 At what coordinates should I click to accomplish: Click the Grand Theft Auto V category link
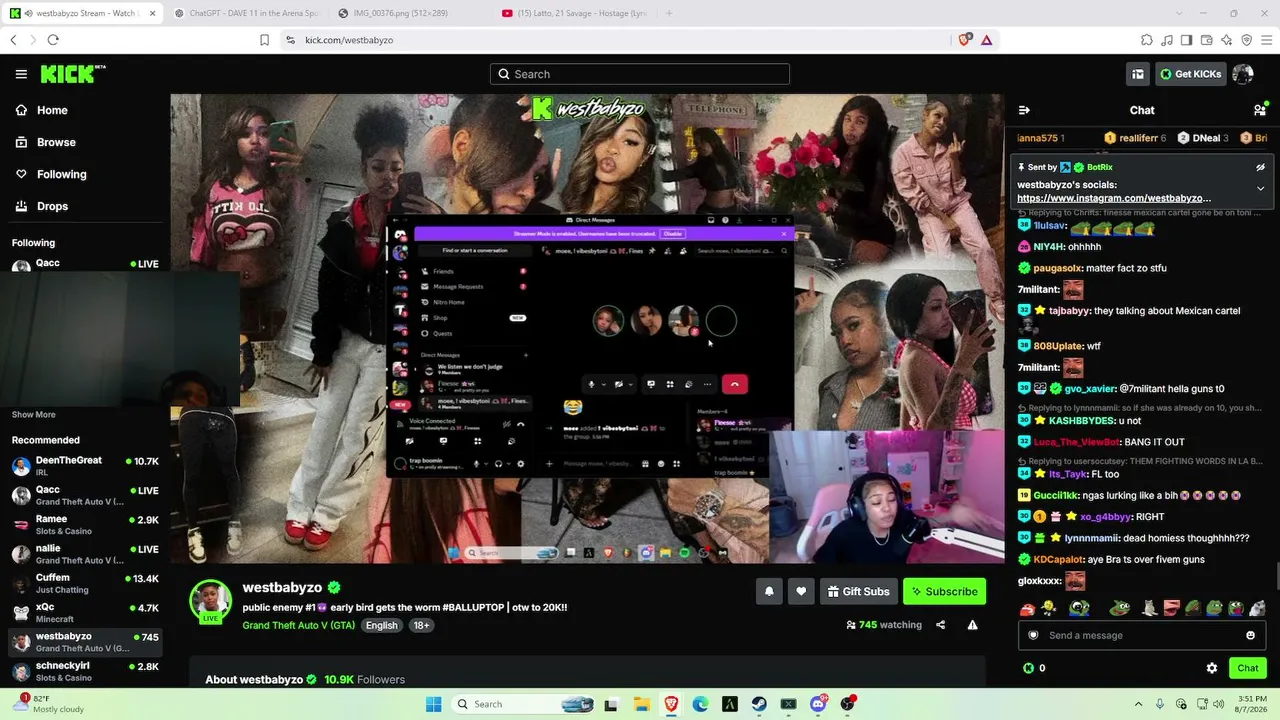point(298,625)
